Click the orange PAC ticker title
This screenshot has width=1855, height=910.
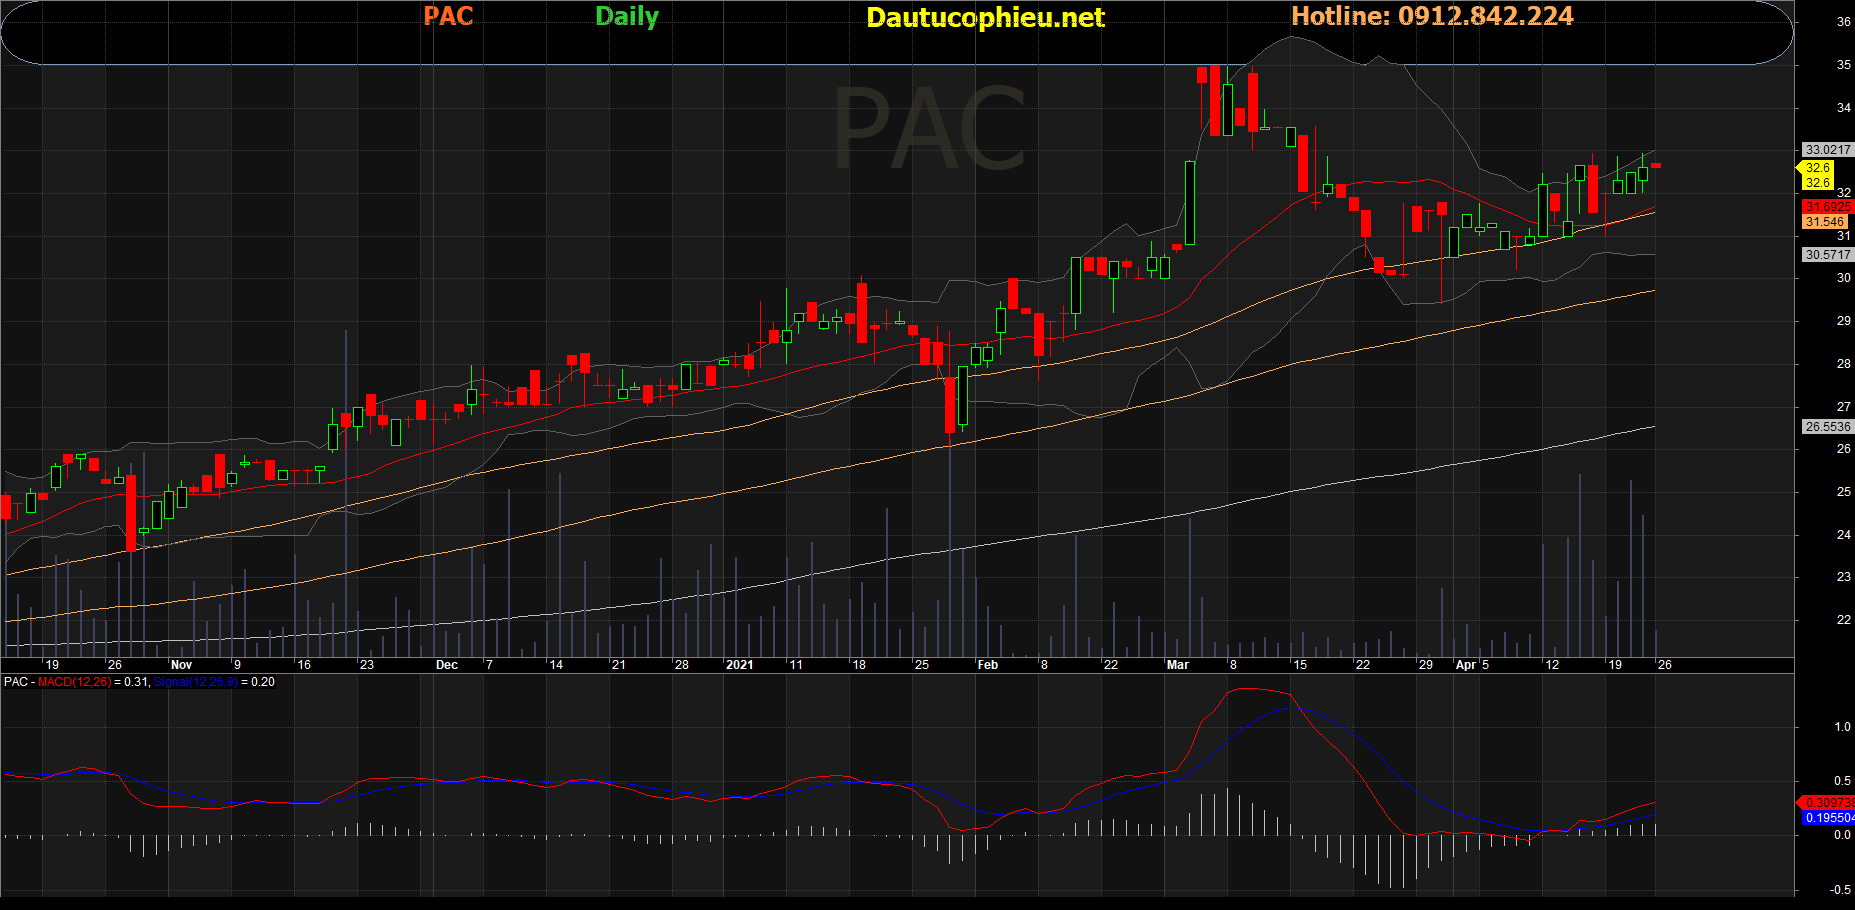click(448, 16)
